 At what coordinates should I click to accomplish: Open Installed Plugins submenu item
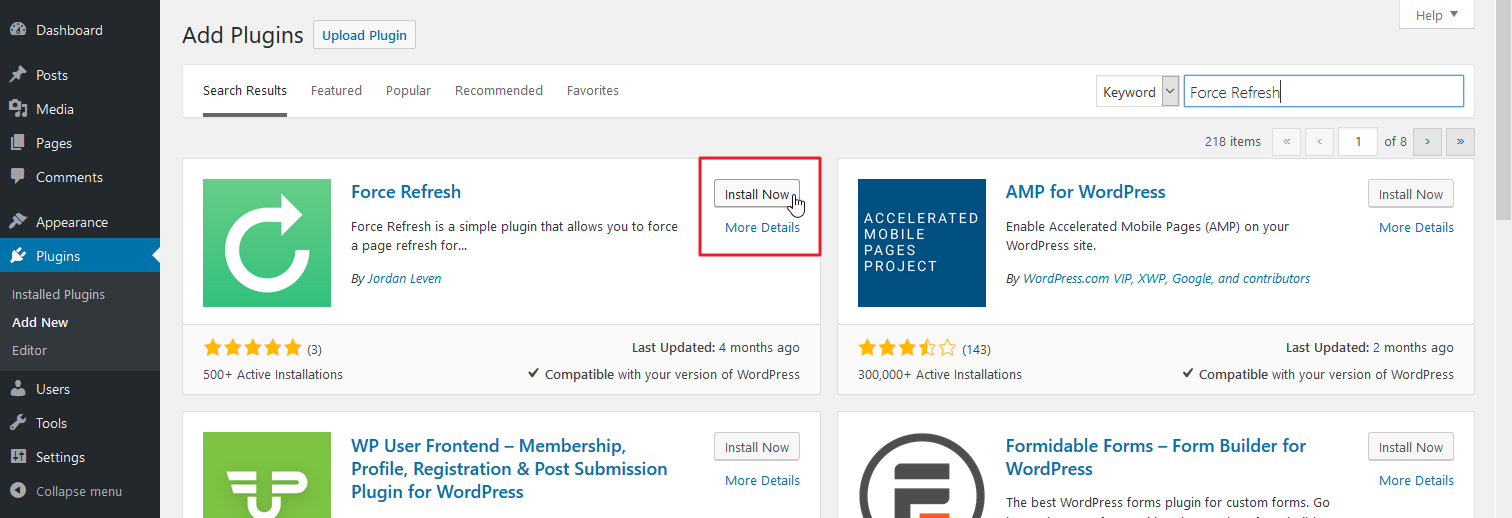(x=58, y=295)
